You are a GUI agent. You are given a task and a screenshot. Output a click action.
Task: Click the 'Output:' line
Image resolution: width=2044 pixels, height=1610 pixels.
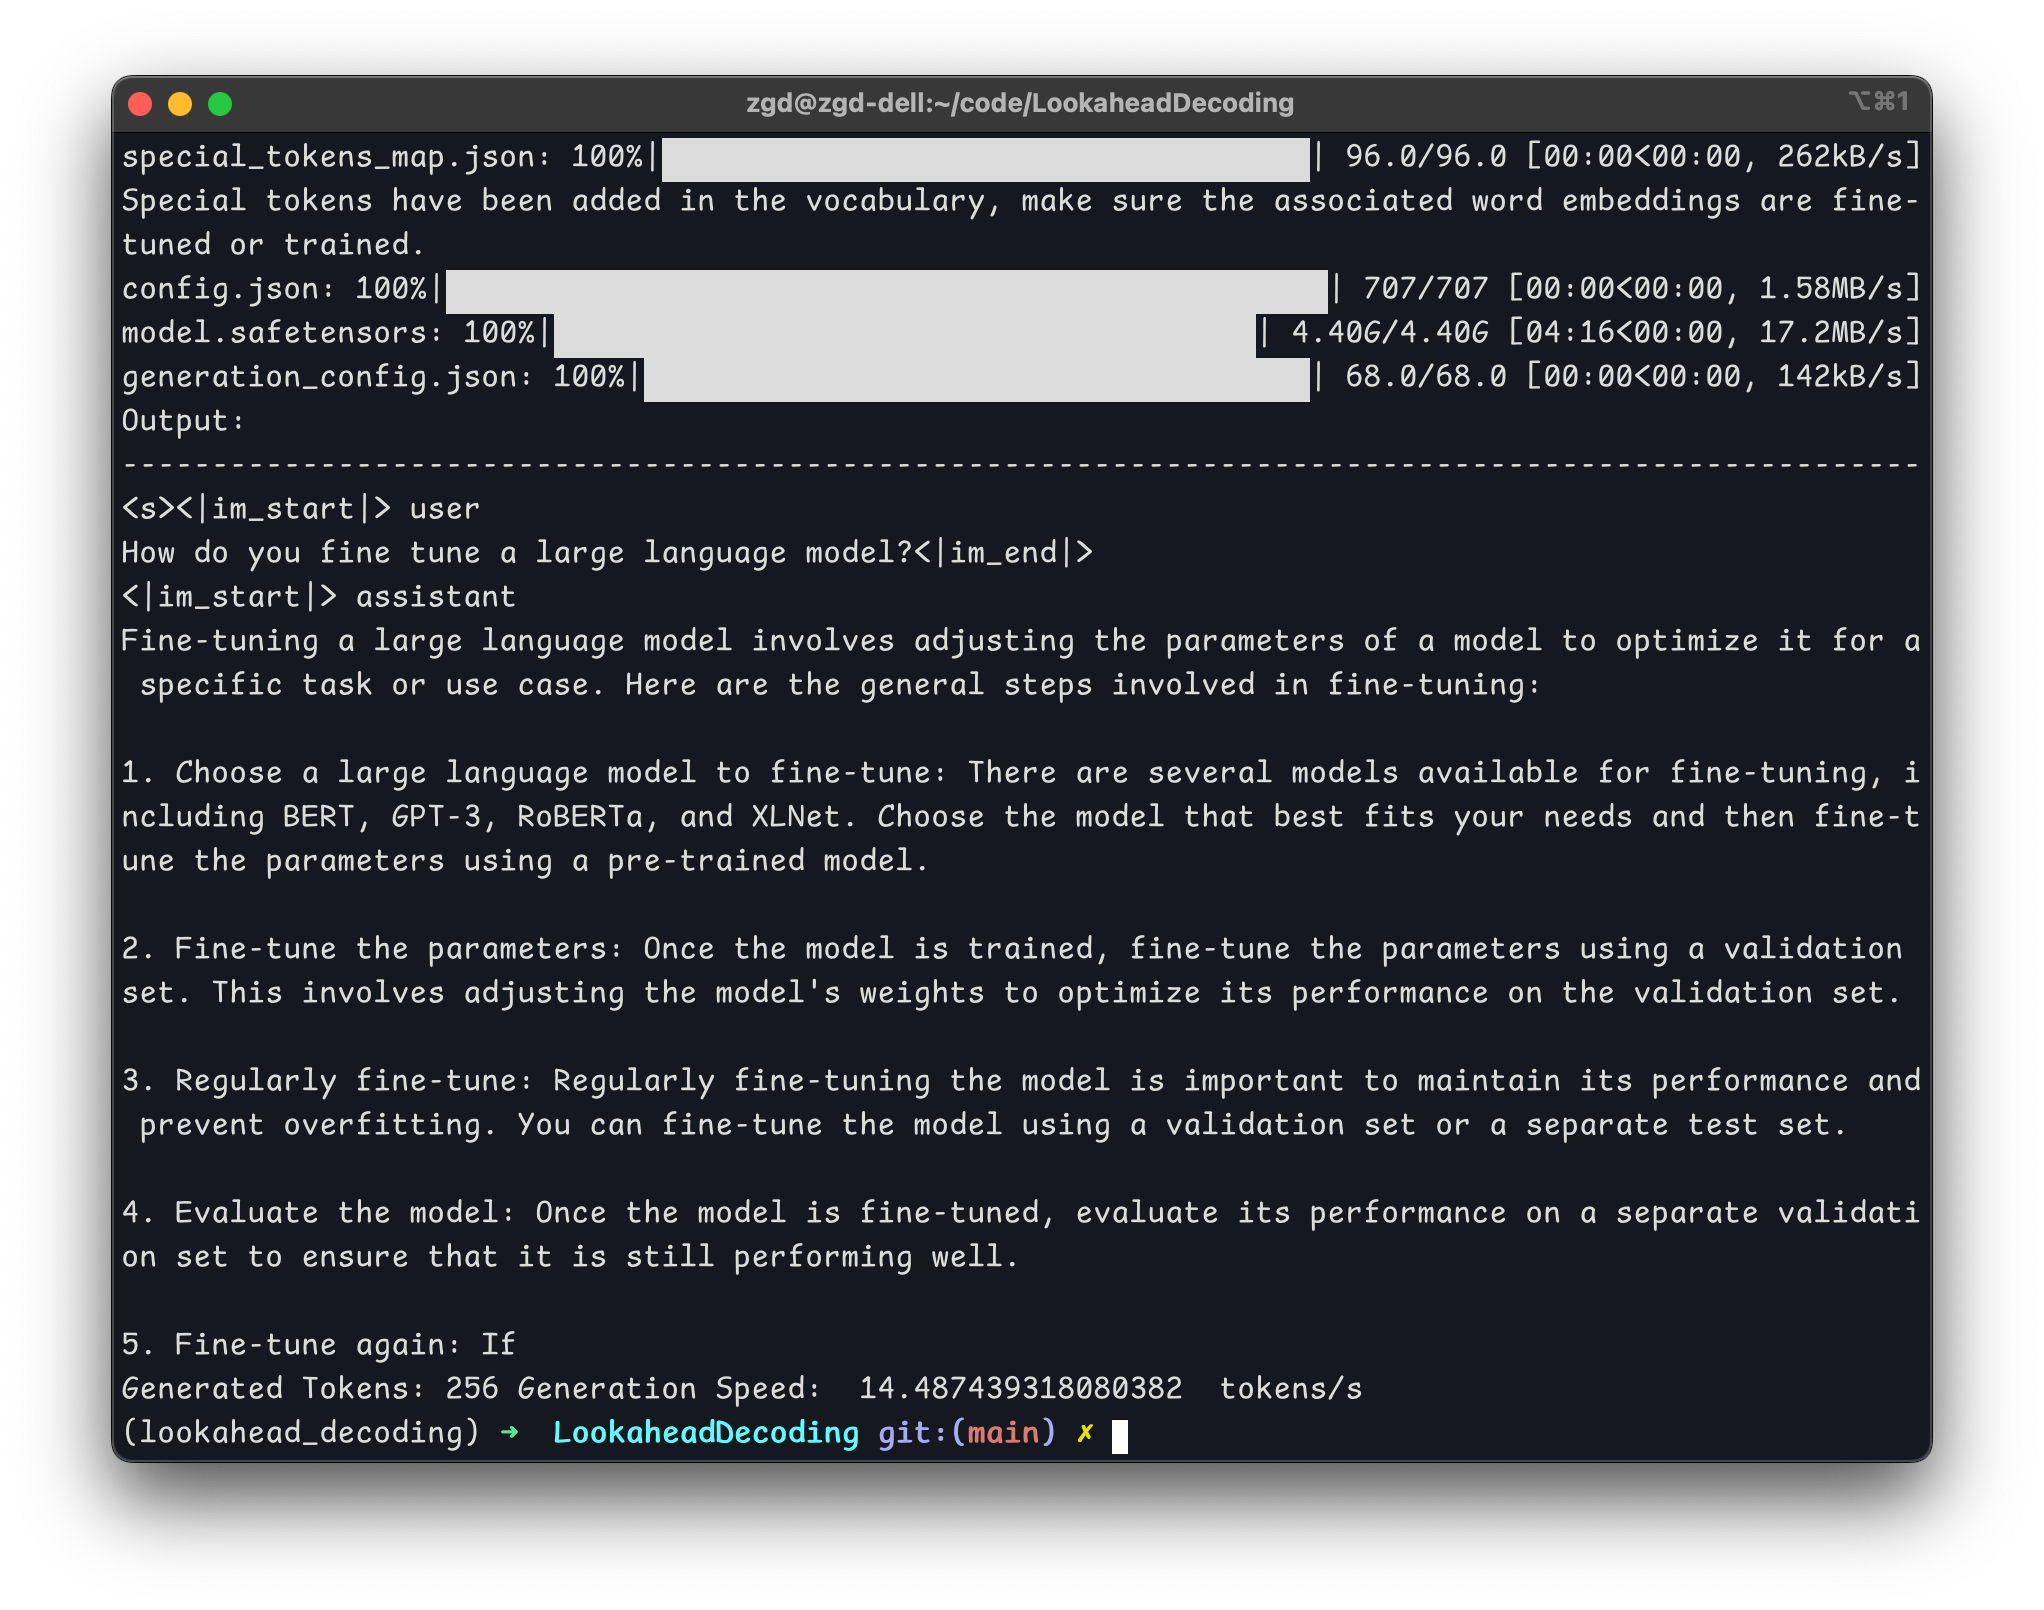coord(183,421)
